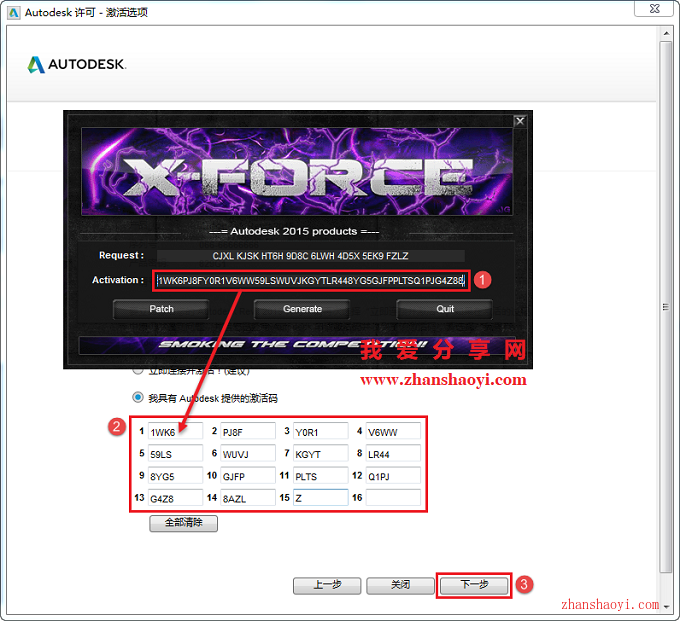Click the Patch button in X-Force
The image size is (680, 621).
[161, 309]
